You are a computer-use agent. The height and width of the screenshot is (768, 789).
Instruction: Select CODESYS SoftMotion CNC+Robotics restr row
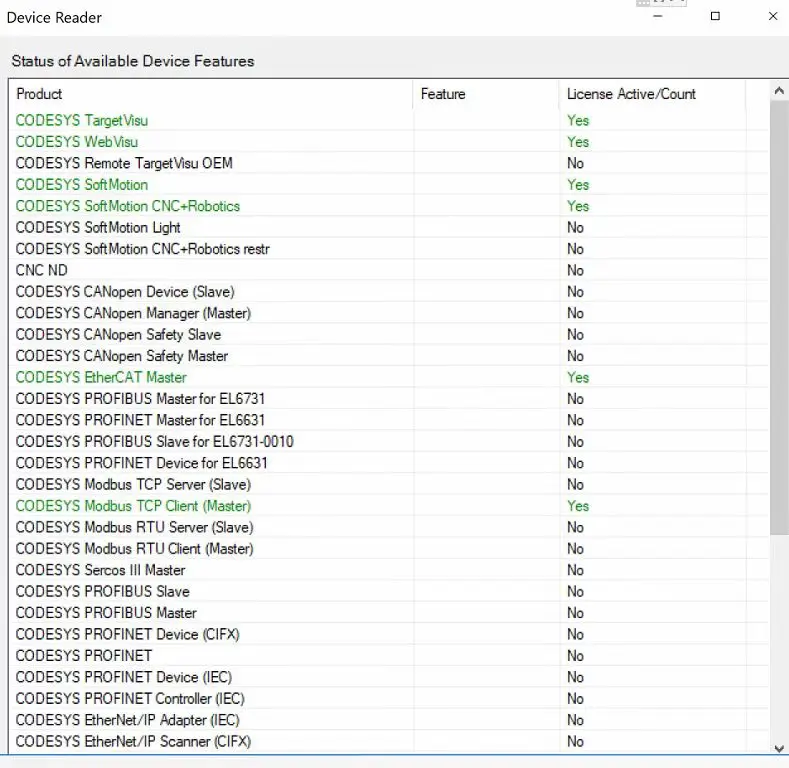[x=388, y=249]
